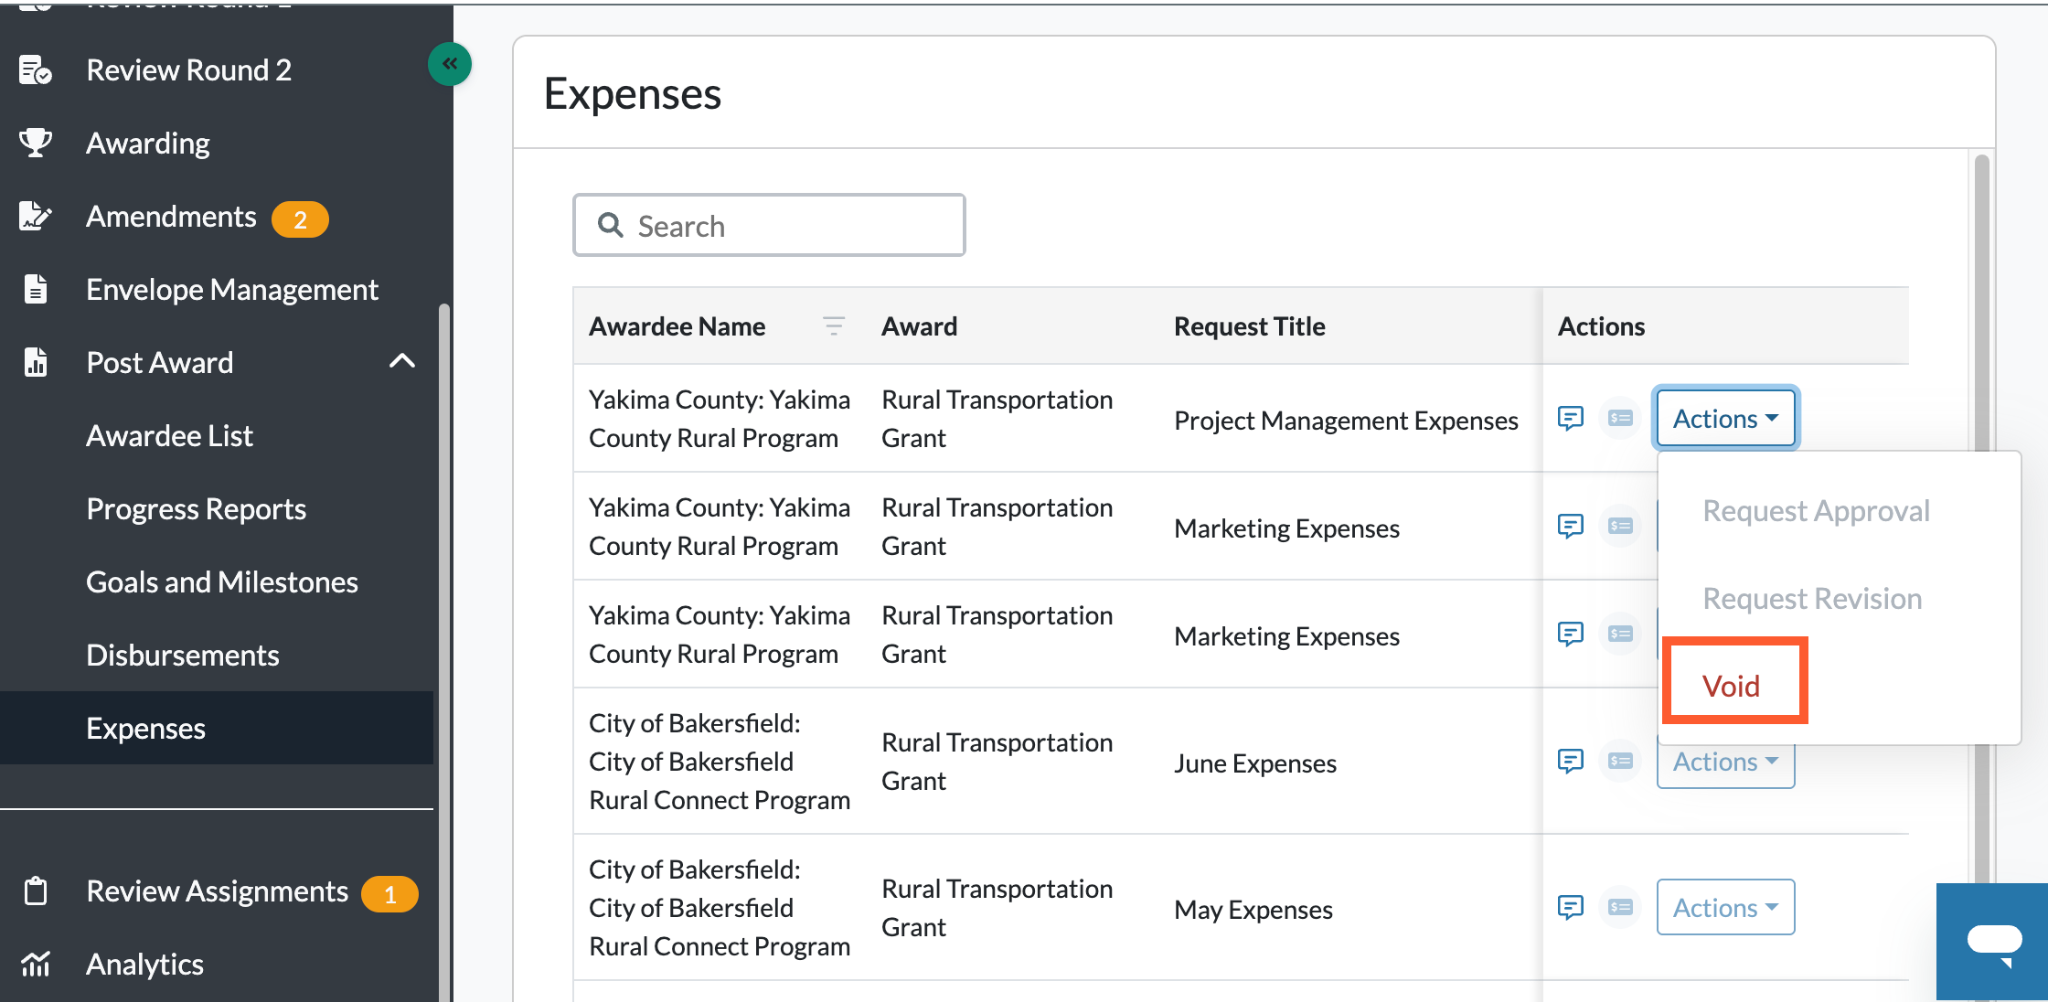This screenshot has width=2048, height=1002.
Task: Click payment icon for June Expenses row
Action: coord(1620,762)
